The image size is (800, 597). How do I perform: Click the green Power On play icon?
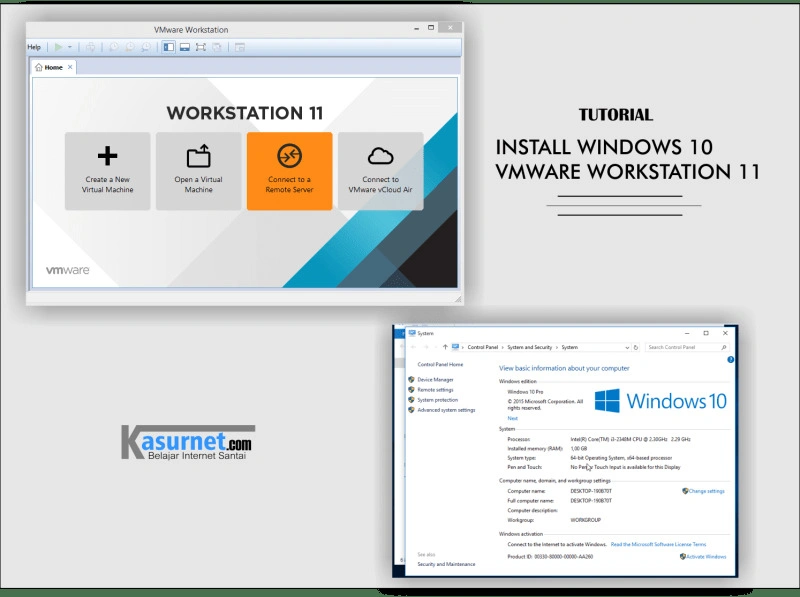tap(58, 47)
